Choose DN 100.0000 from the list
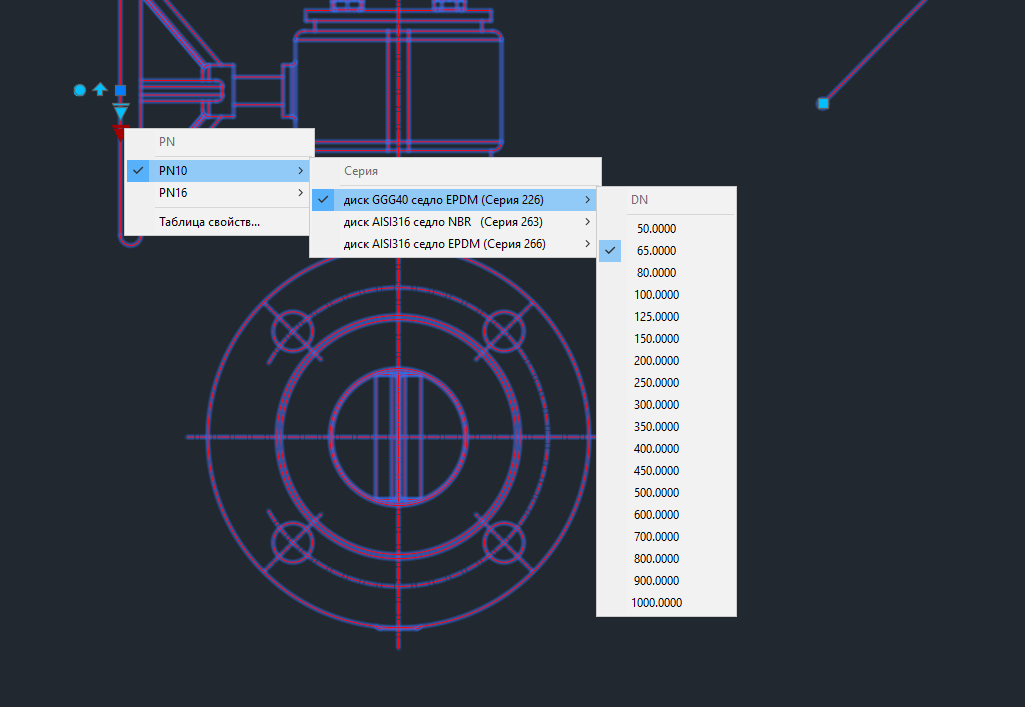Image resolution: width=1025 pixels, height=707 pixels. (x=656, y=295)
